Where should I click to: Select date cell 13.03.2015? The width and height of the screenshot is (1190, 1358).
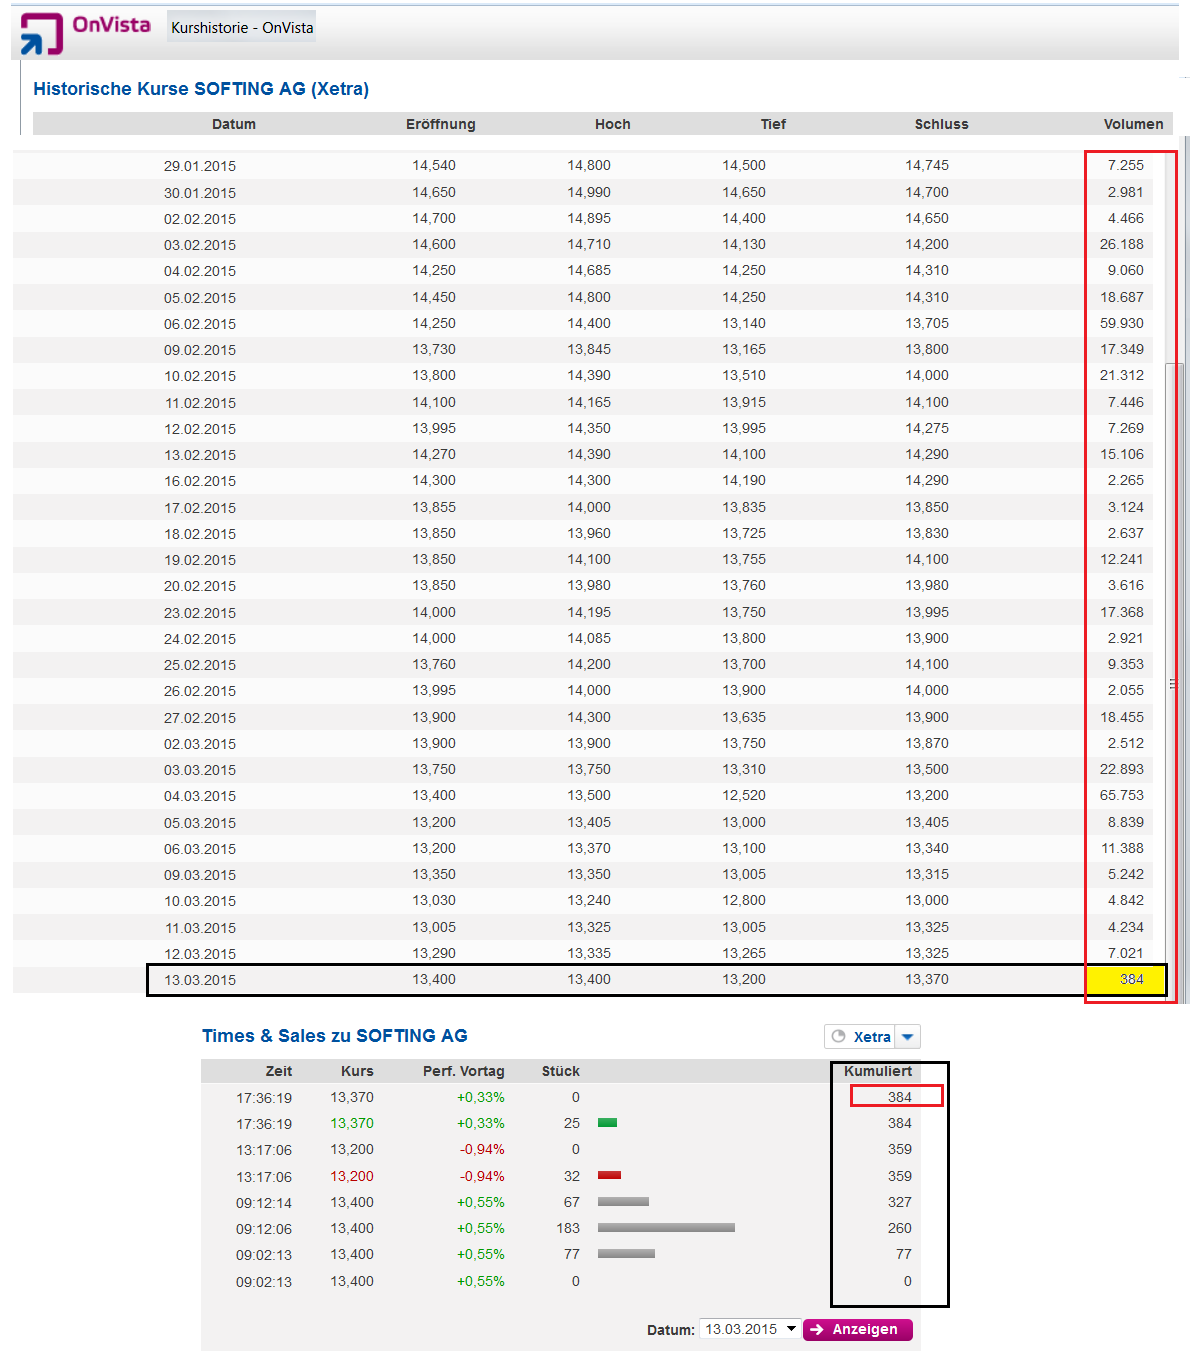click(200, 980)
